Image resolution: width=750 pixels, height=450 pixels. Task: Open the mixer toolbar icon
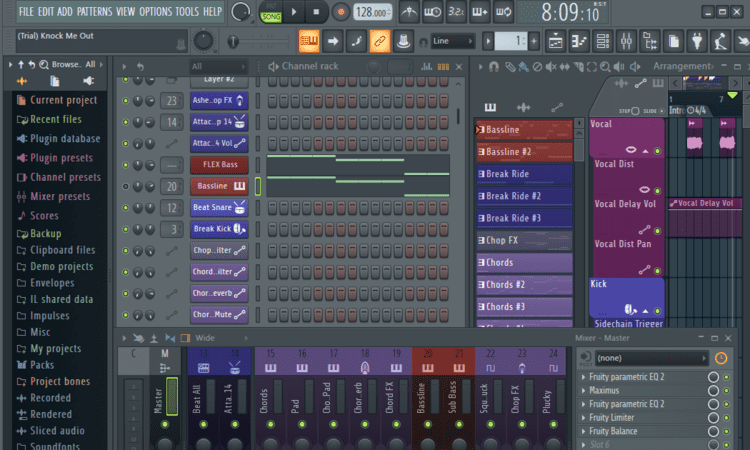pos(626,42)
